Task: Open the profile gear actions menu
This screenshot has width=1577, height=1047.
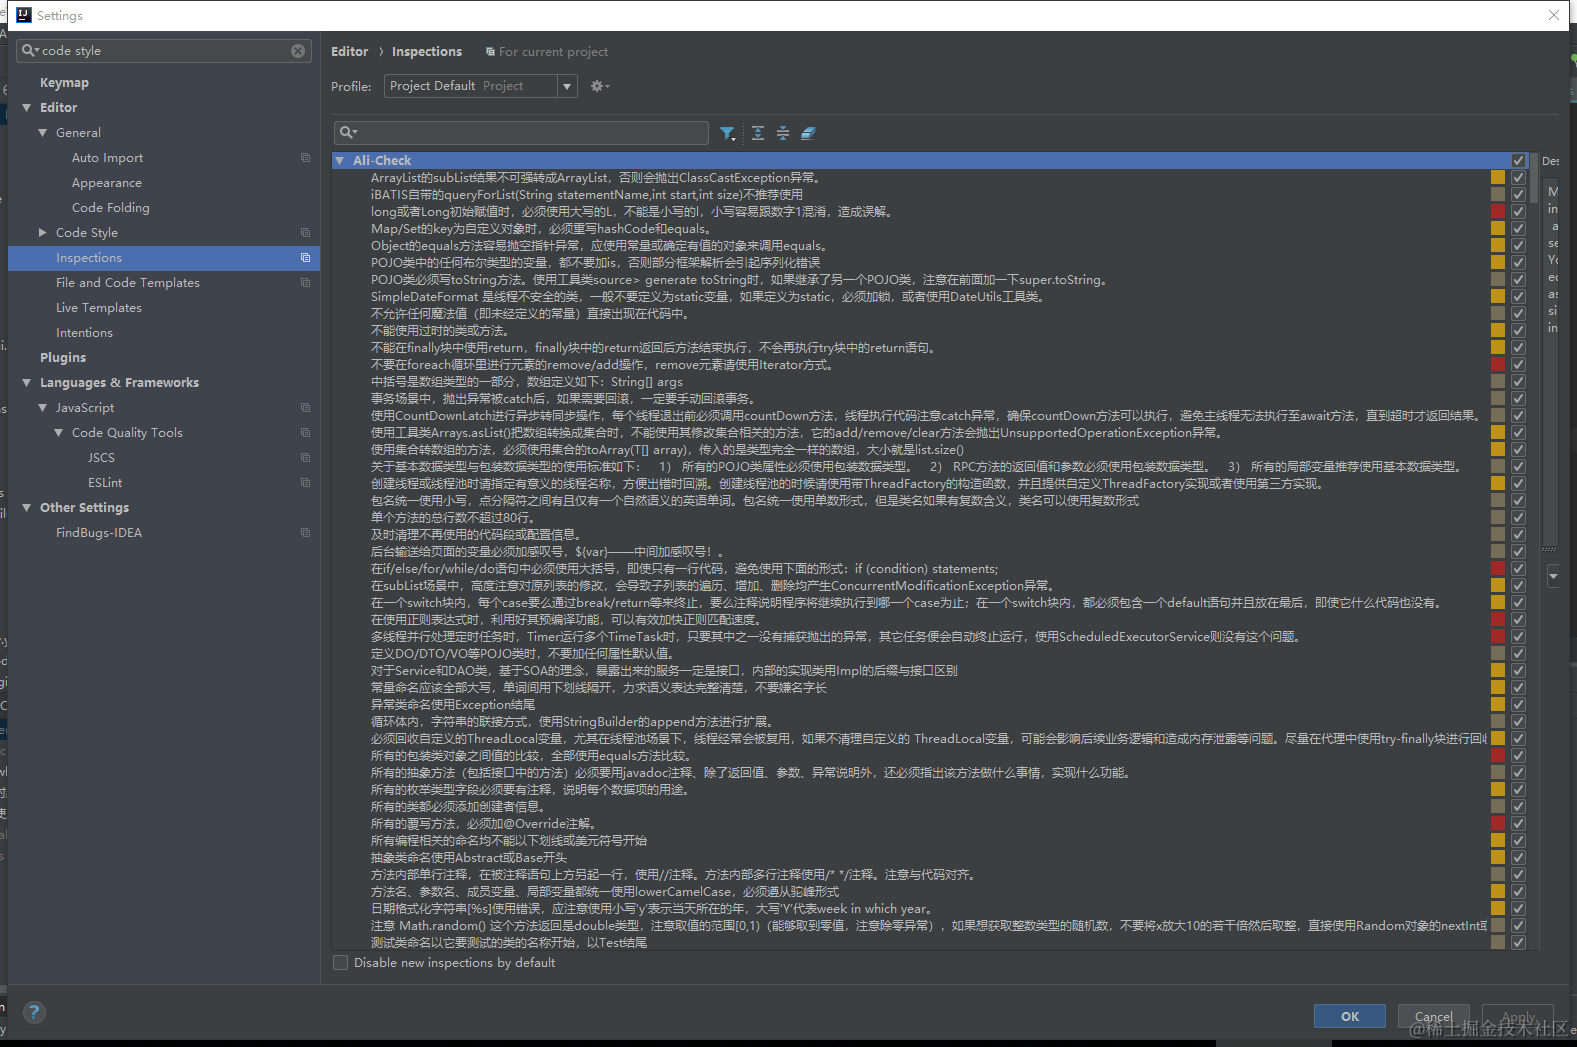Action: (x=599, y=86)
